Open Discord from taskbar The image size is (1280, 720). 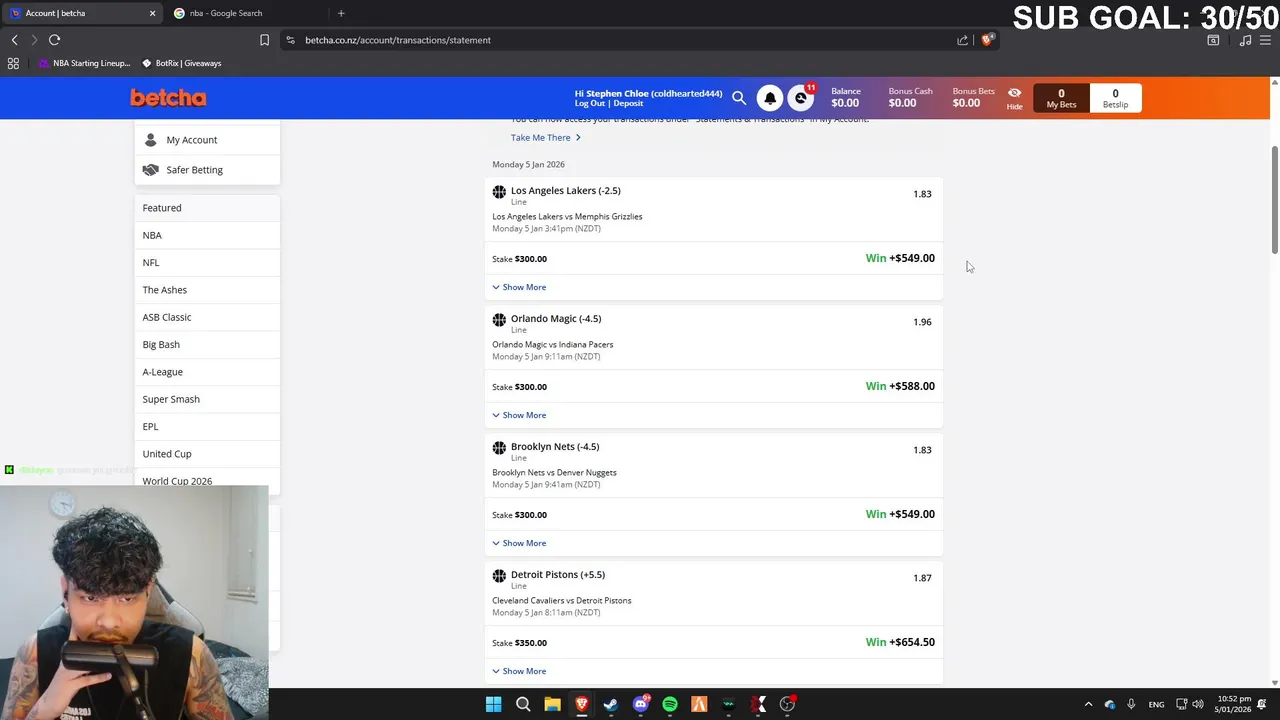click(x=641, y=704)
